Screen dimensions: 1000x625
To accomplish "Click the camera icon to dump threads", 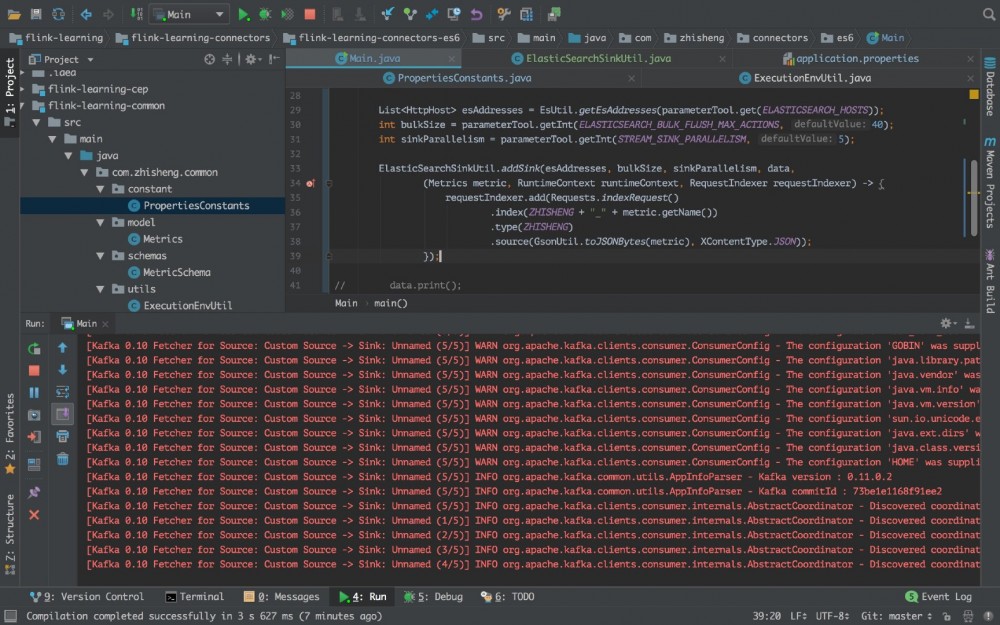I will click(34, 415).
